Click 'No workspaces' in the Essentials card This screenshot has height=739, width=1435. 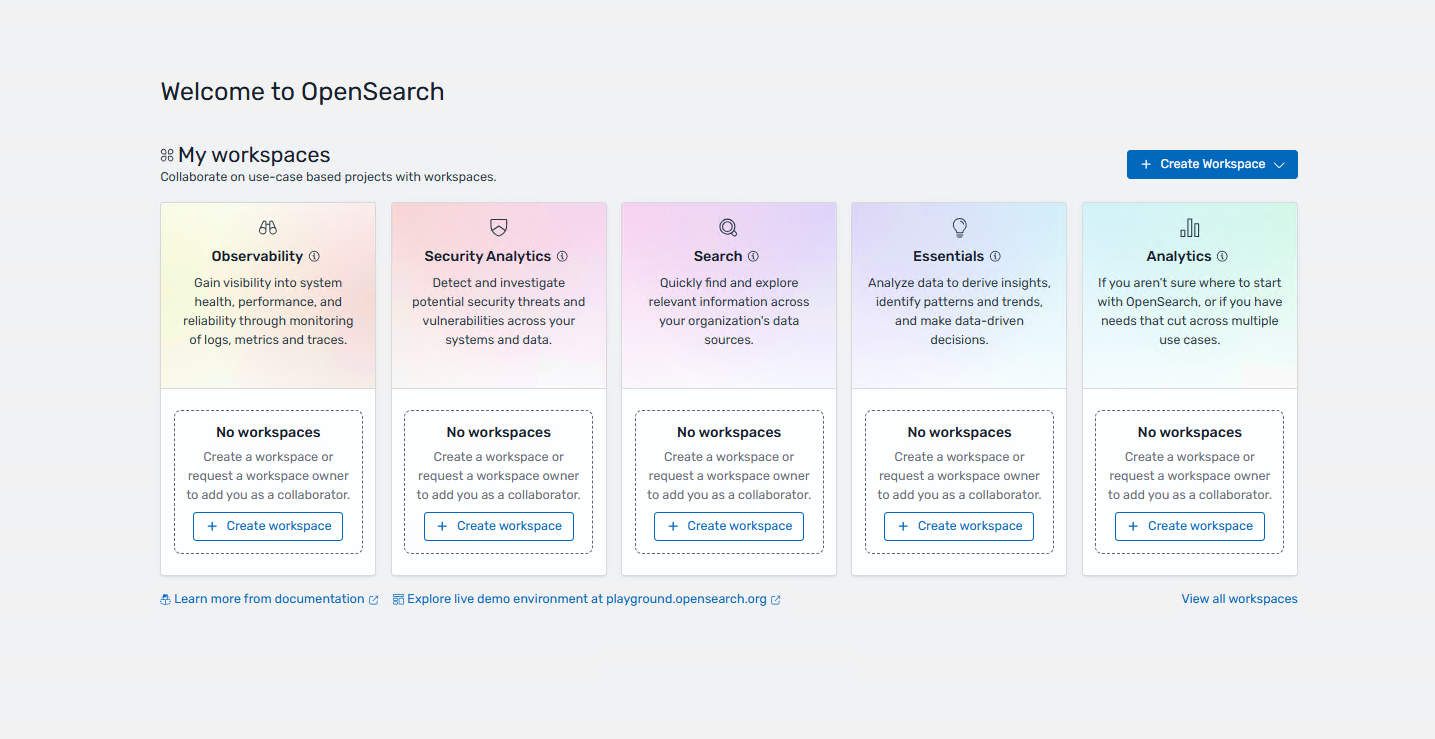959,432
